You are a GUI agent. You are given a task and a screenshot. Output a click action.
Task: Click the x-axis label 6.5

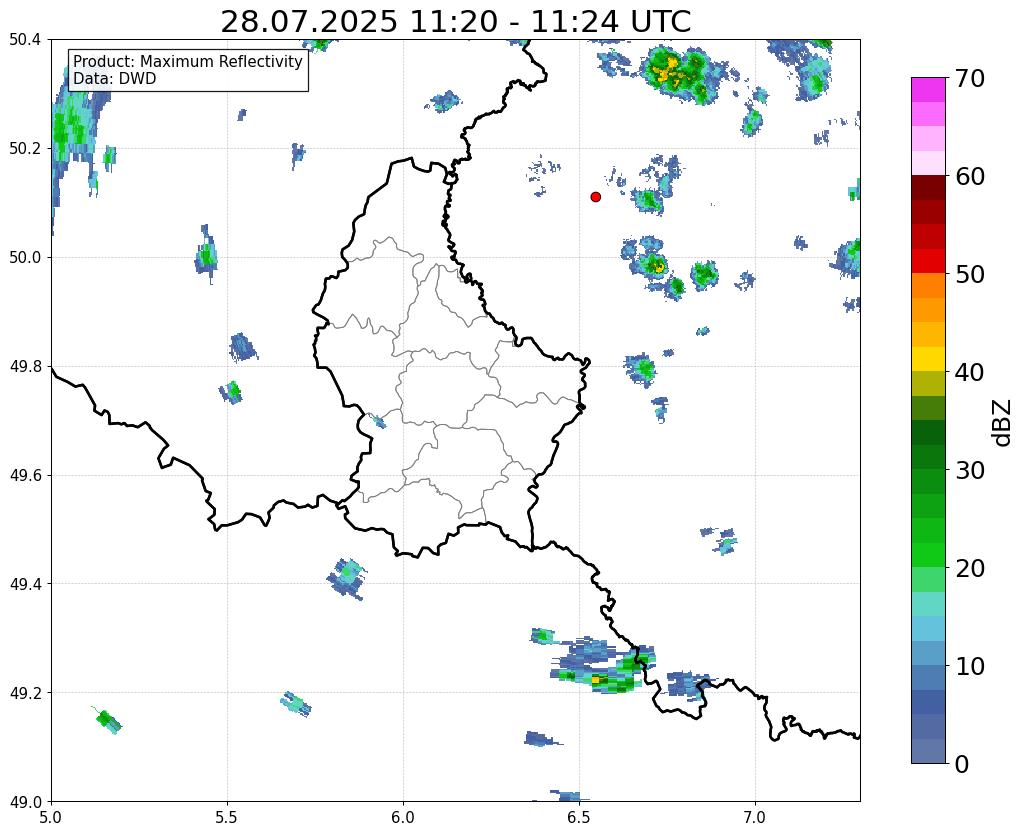pyautogui.click(x=579, y=818)
